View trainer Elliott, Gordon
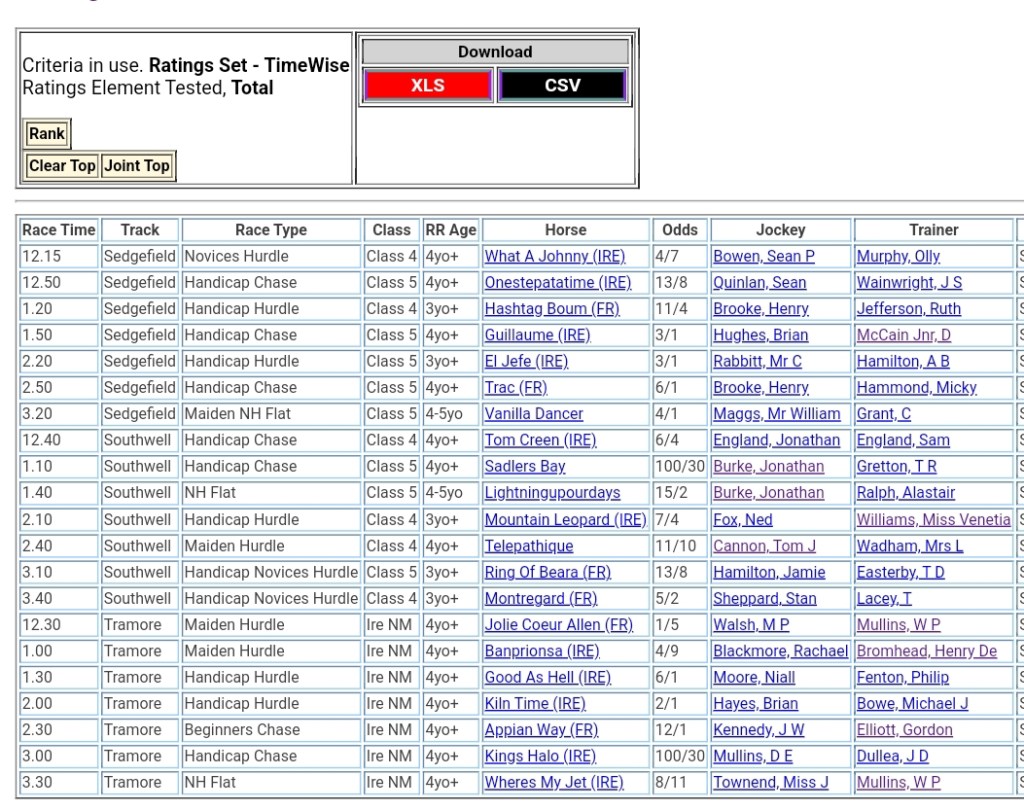 tap(904, 730)
